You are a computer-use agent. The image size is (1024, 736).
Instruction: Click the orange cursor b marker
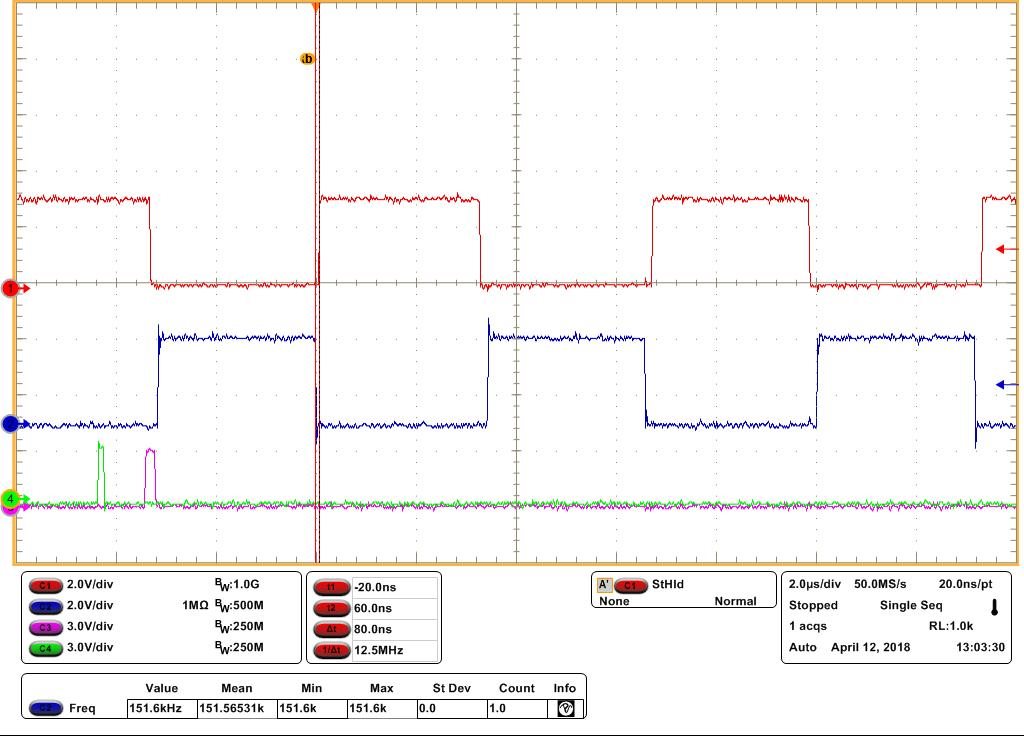[x=307, y=59]
